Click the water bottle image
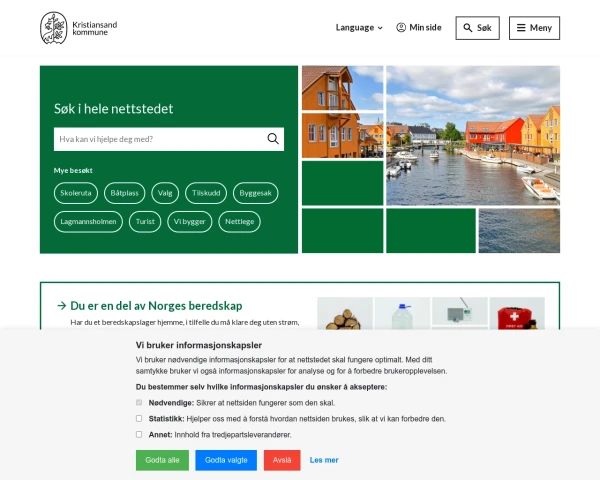Viewport: 600px width, 480px height. (x=402, y=313)
